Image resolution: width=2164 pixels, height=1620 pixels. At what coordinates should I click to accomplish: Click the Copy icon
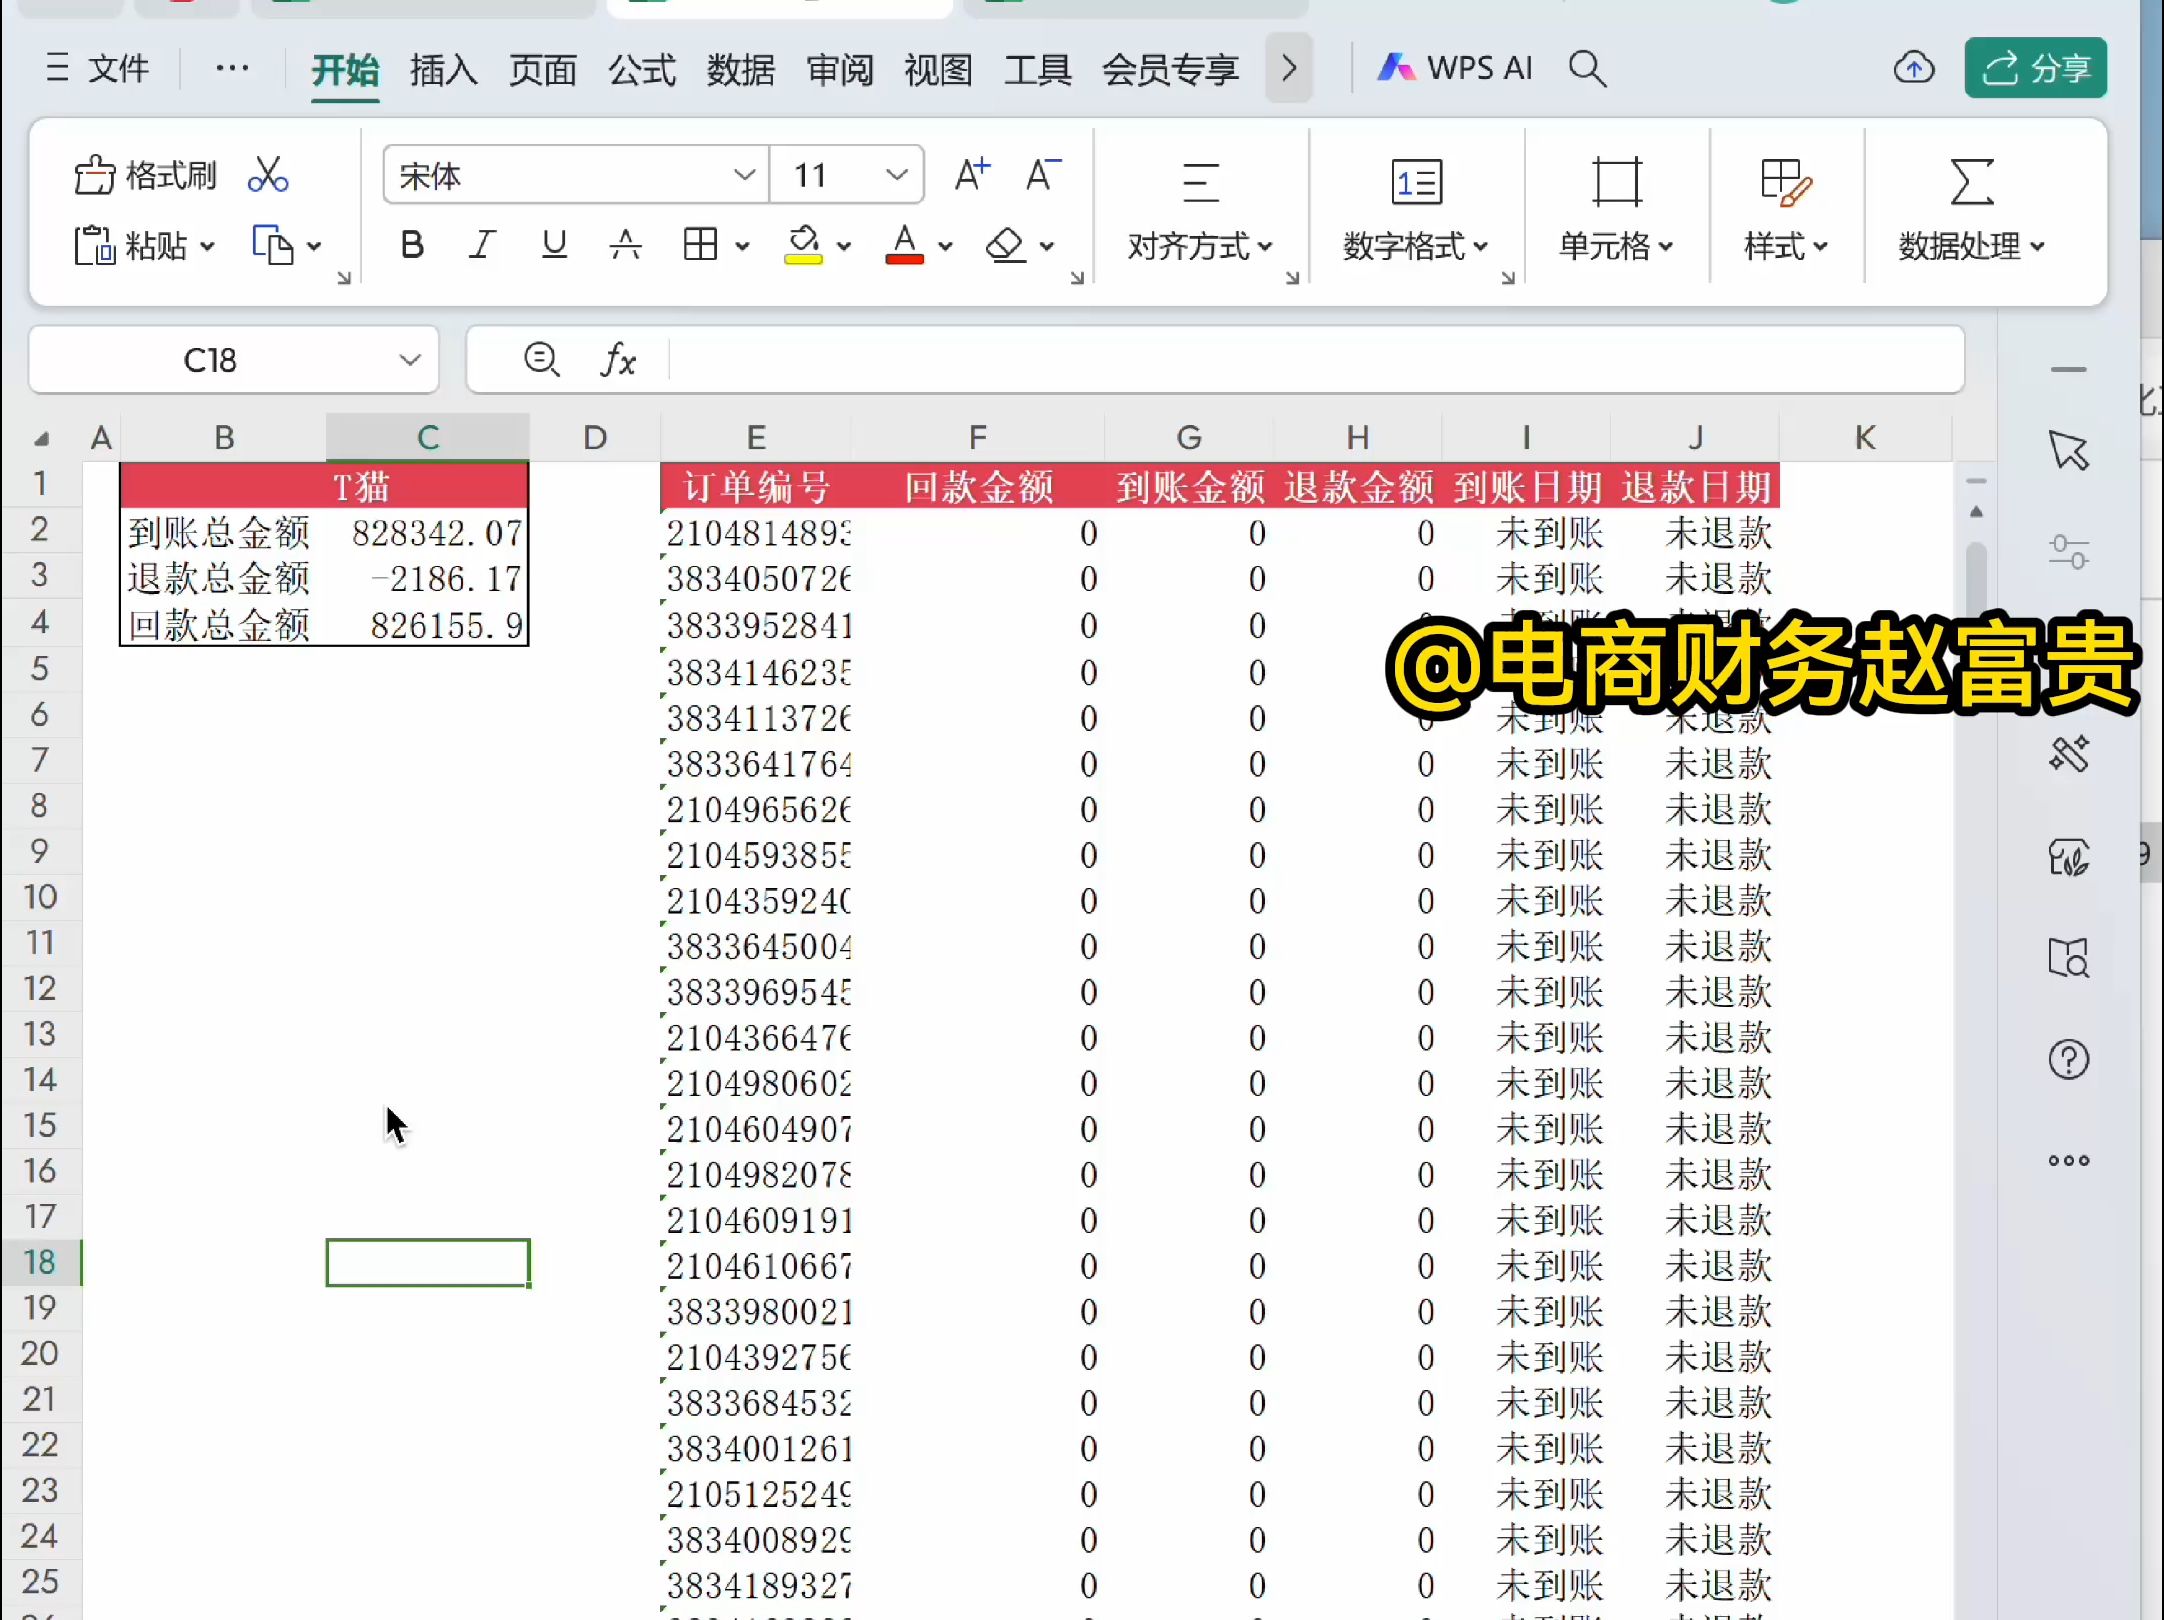[272, 245]
